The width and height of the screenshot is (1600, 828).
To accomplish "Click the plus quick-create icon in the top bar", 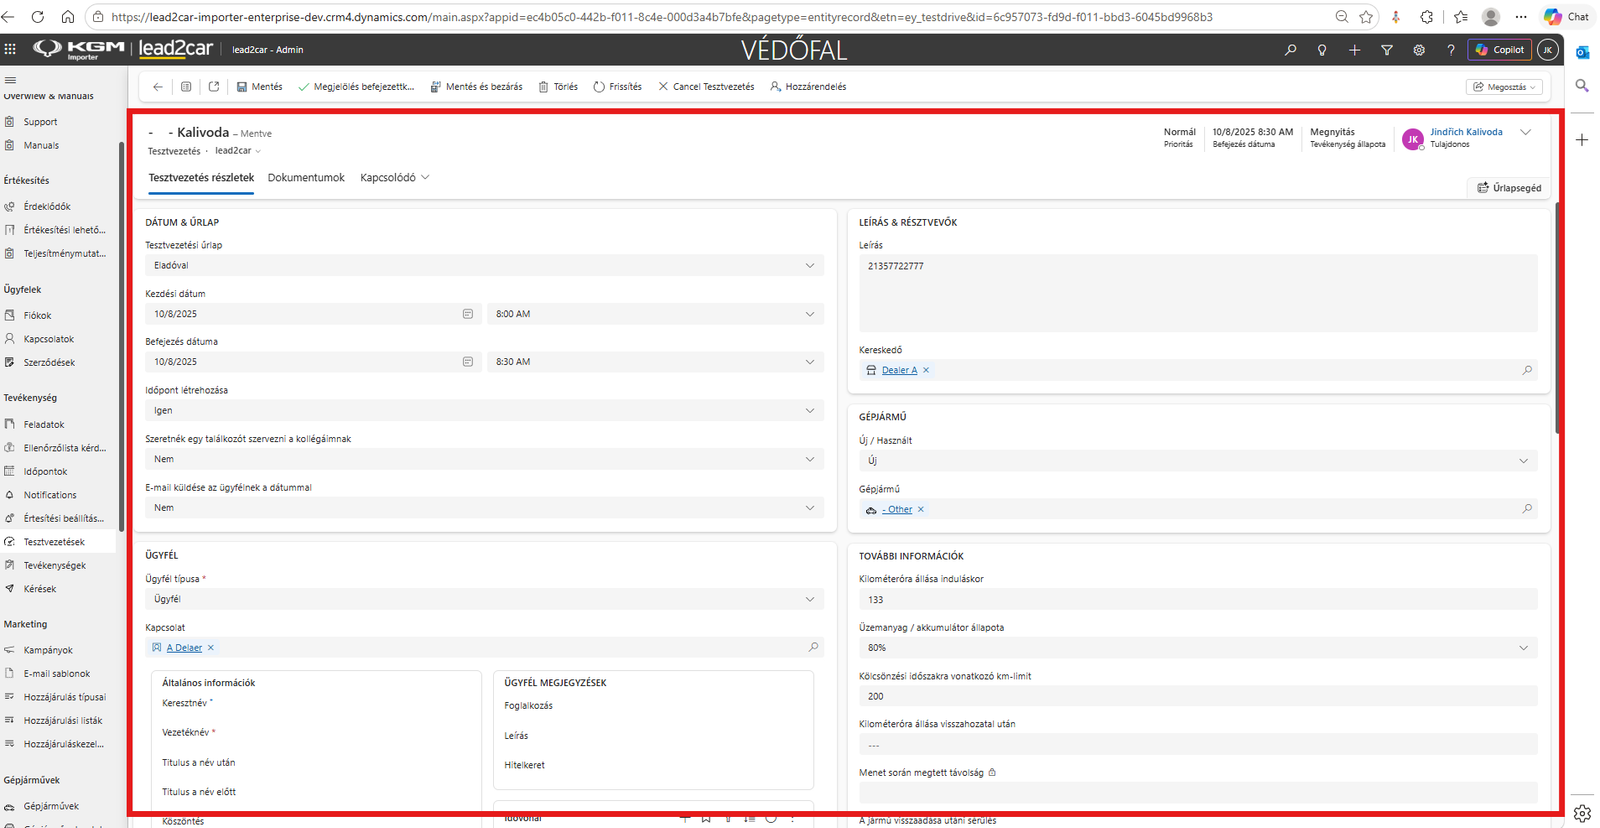I will click(1354, 50).
